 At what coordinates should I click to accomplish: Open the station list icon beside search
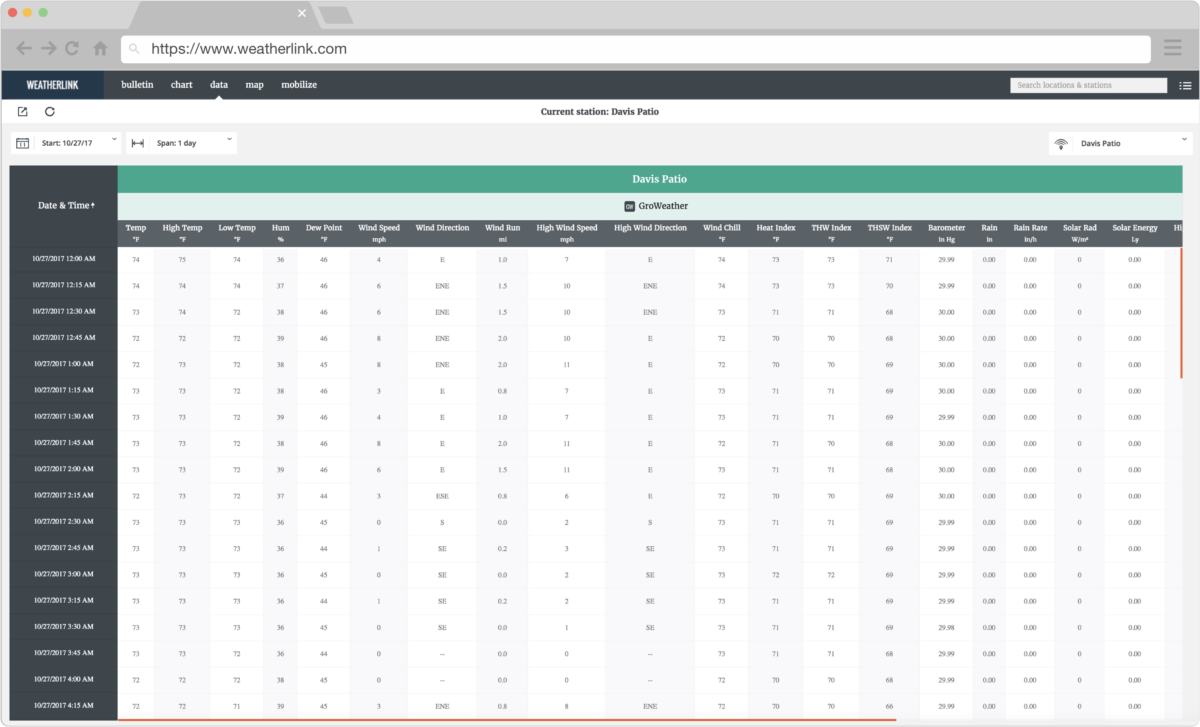point(1184,84)
